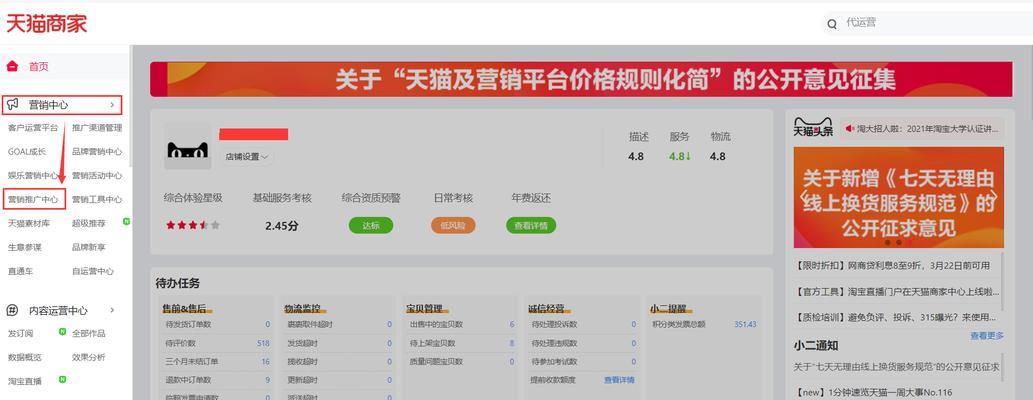Open GOAL成长
Image resolution: width=1033 pixels, height=400 pixels.
tap(27, 152)
